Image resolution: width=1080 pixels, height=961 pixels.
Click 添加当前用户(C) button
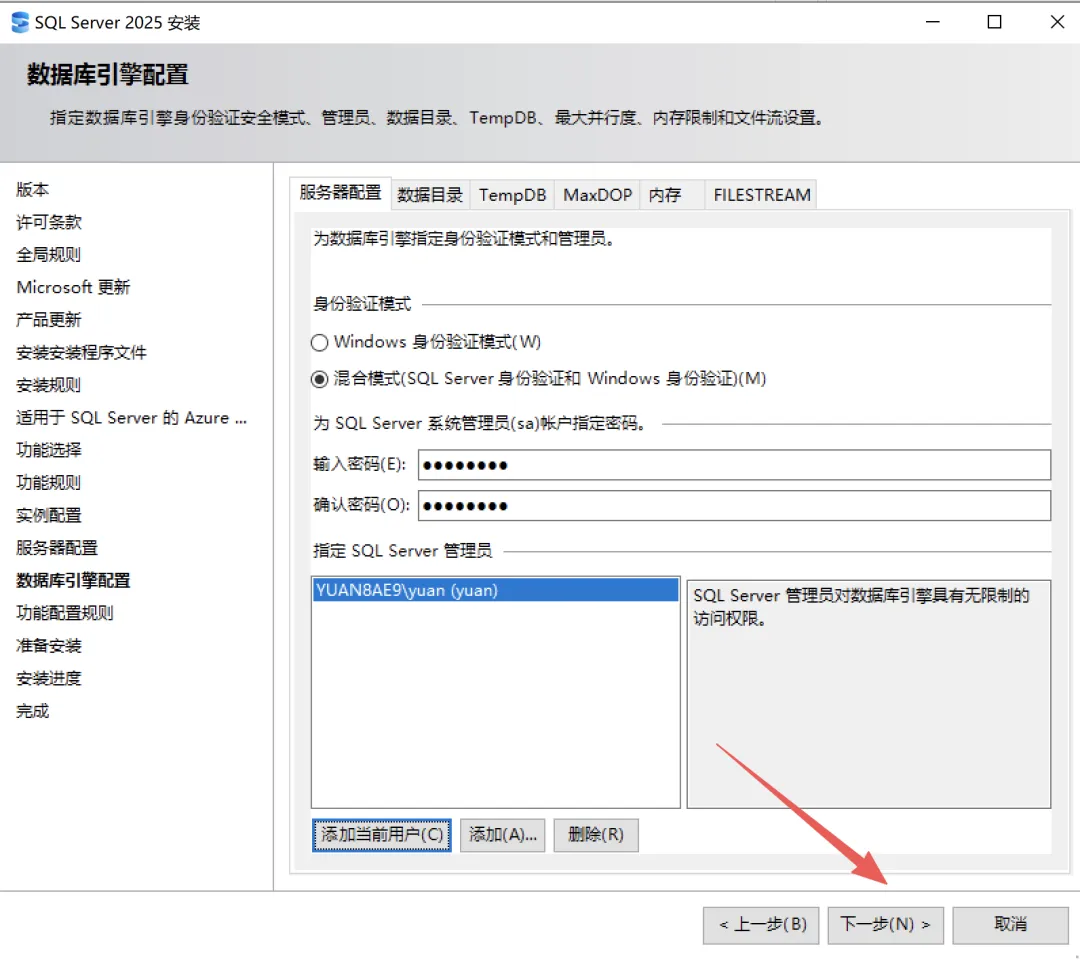382,835
